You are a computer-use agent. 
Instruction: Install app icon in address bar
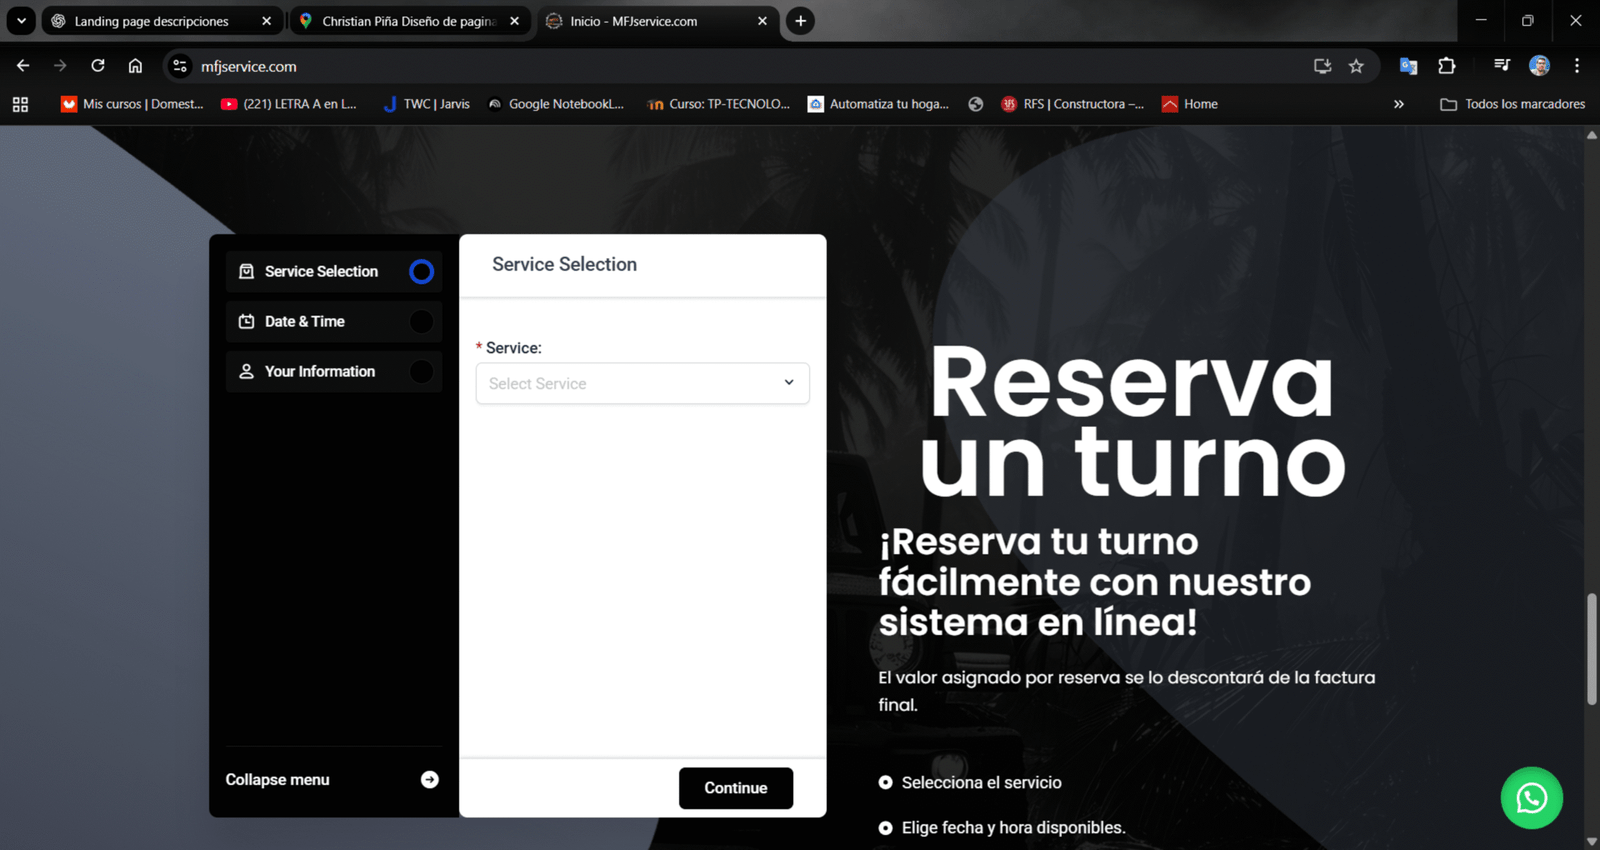(x=1322, y=66)
